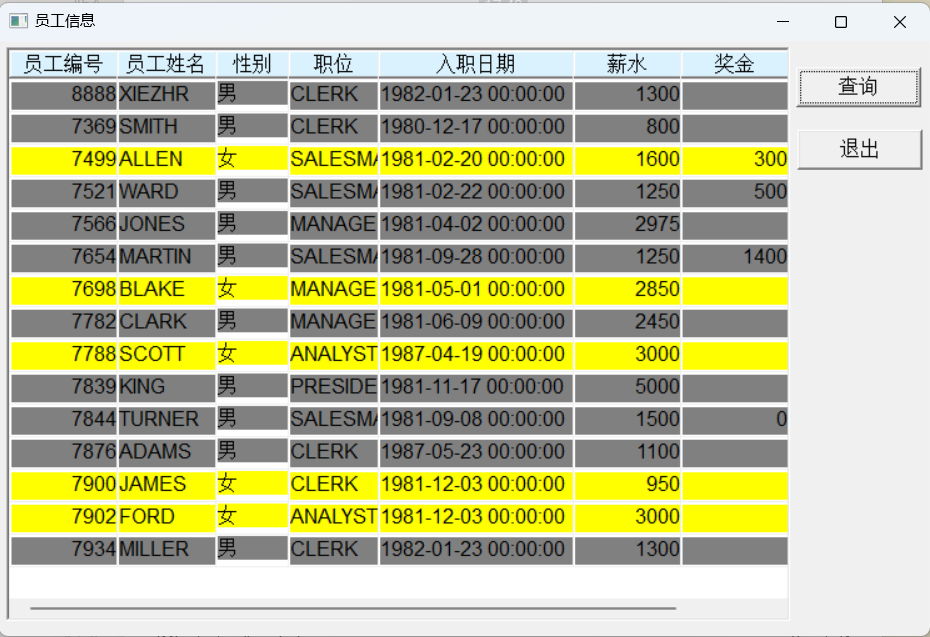
Task: Select the salary 950 cell
Action: [628, 485]
